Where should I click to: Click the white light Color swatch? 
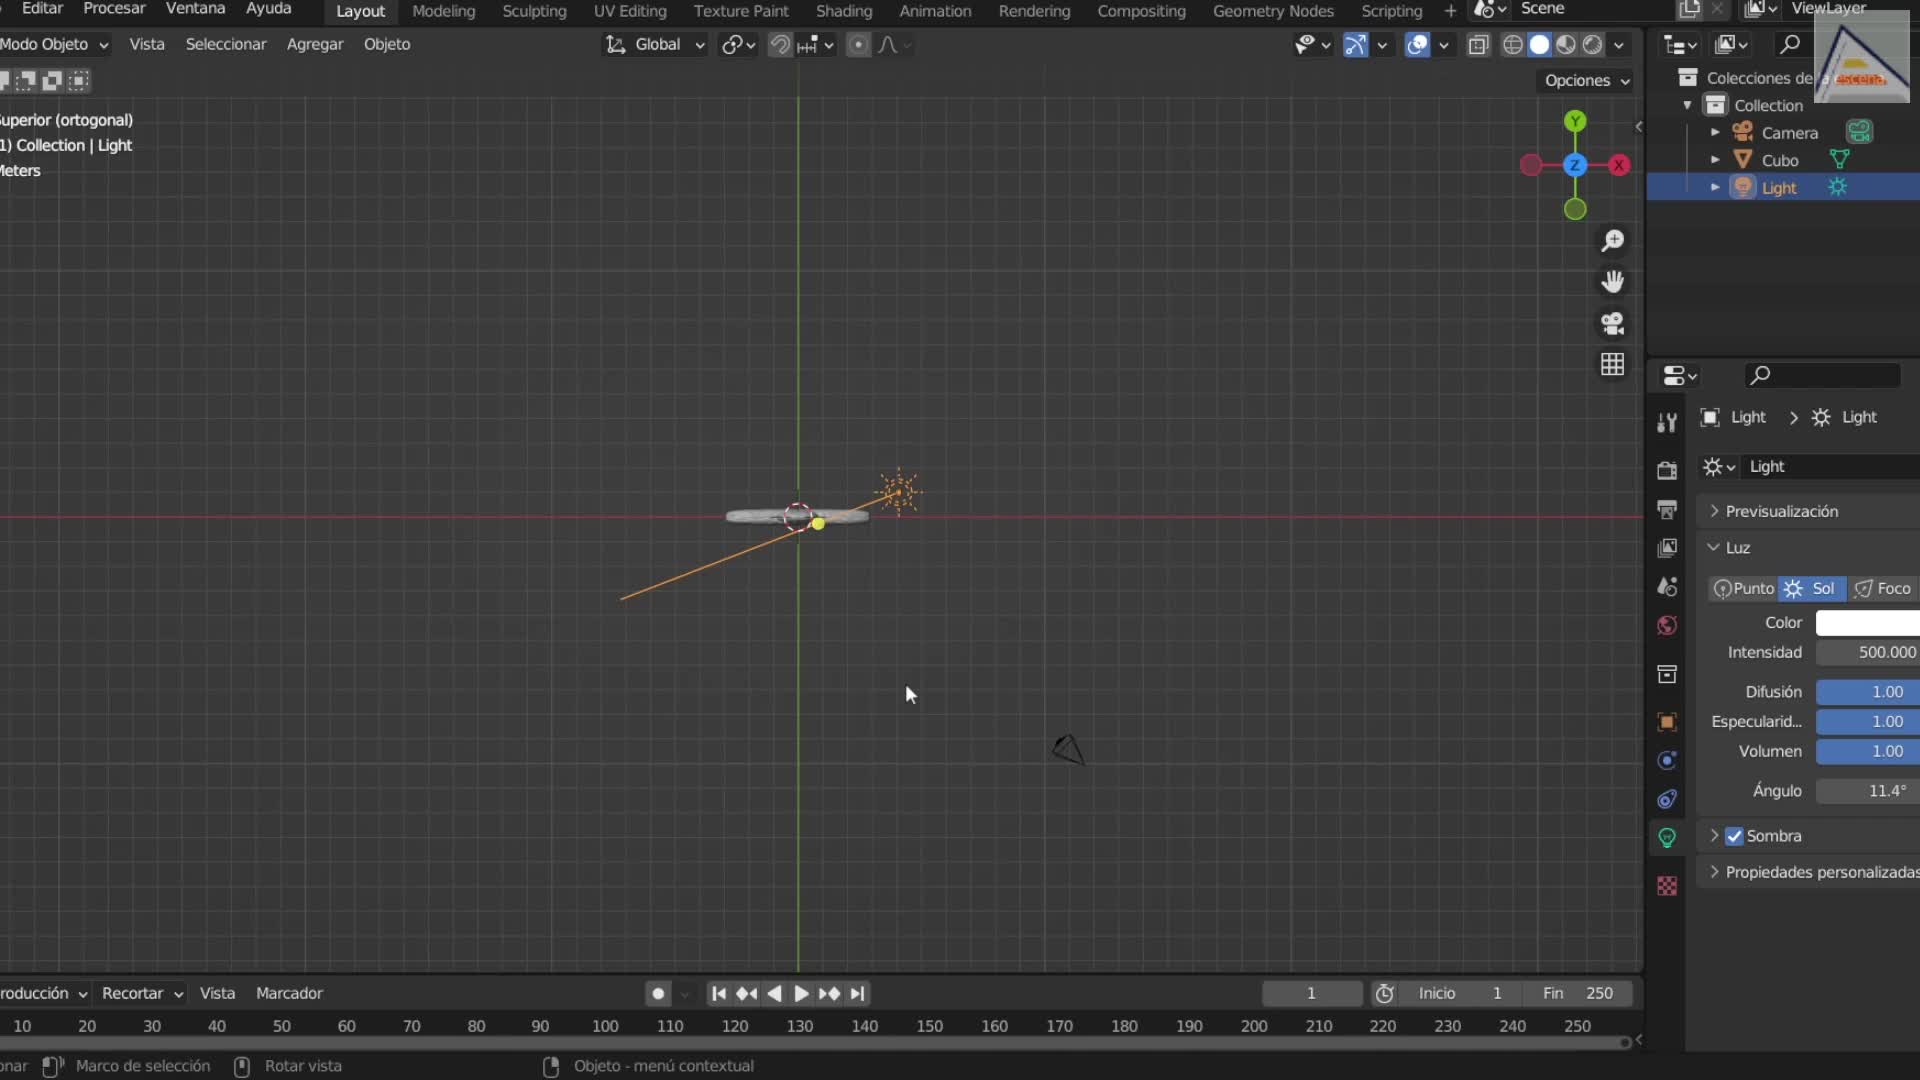pyautogui.click(x=1866, y=622)
